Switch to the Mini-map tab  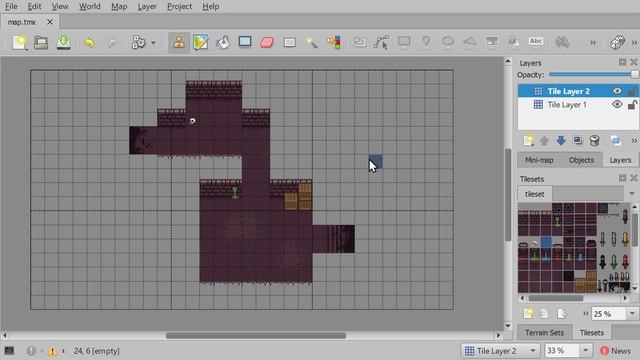pos(539,160)
